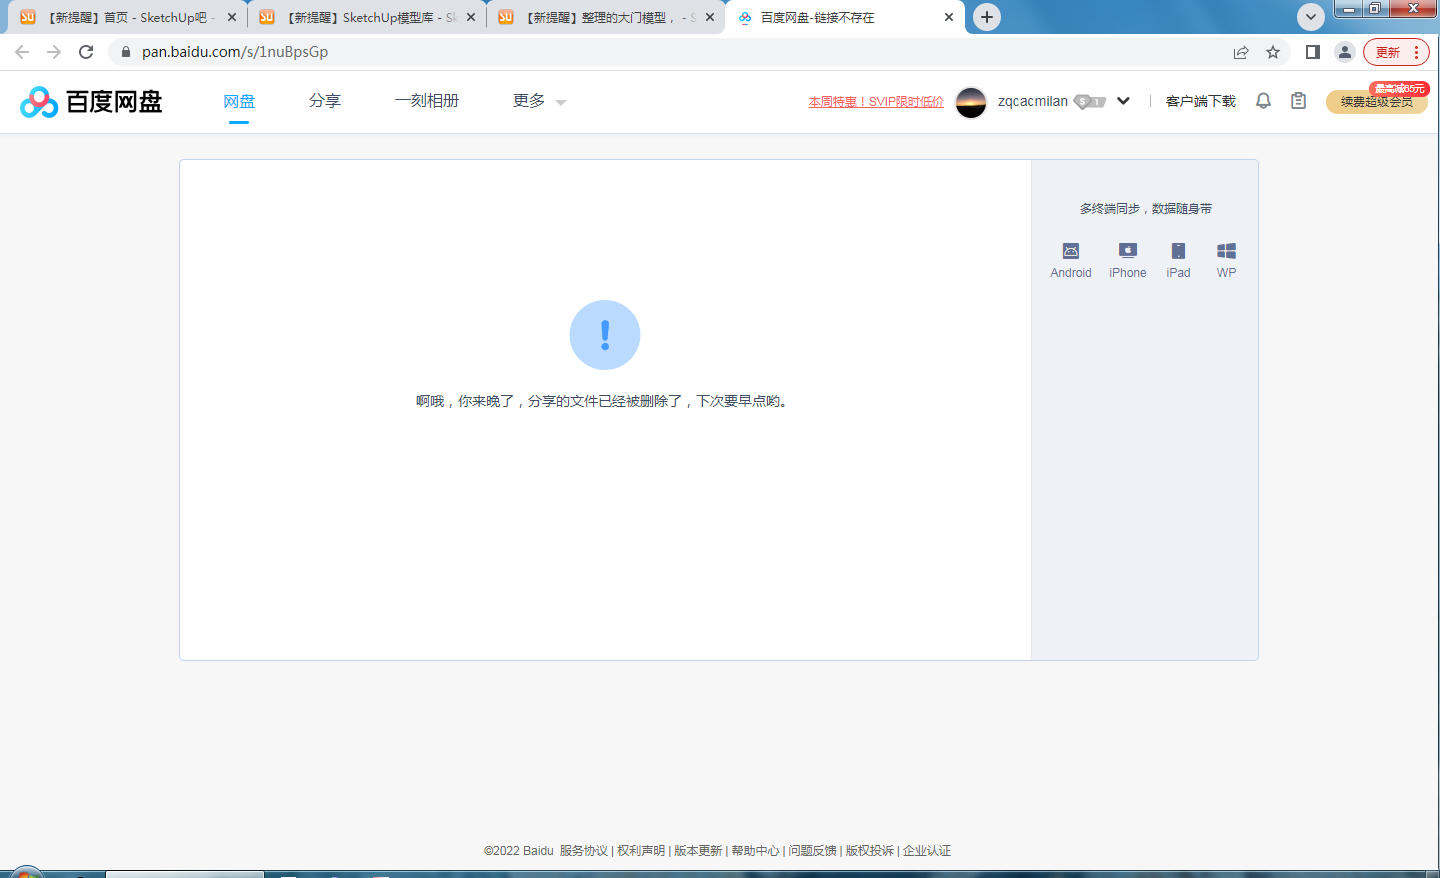The image size is (1440, 878).
Task: Click the 客户端下载 link
Action: point(1200,101)
